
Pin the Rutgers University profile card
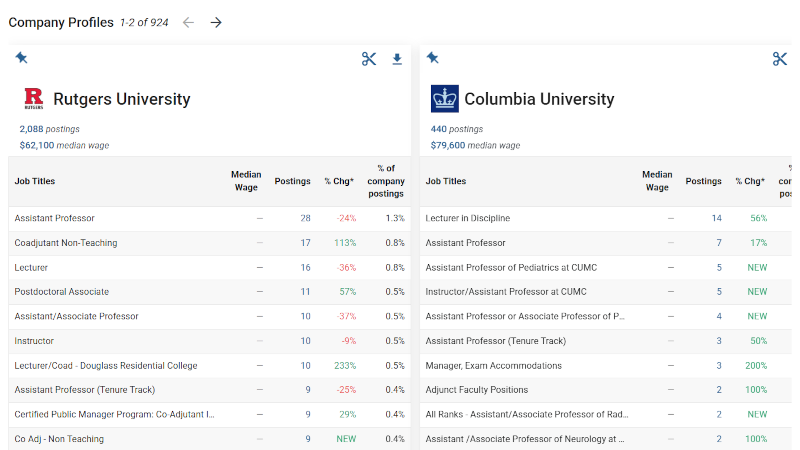click(21, 58)
